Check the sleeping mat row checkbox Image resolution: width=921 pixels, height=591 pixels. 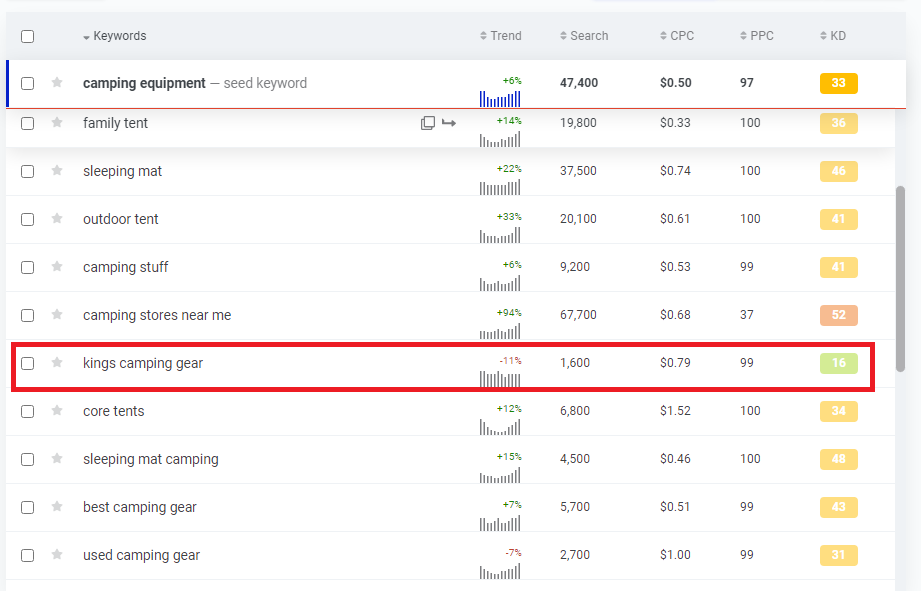pyautogui.click(x=28, y=172)
